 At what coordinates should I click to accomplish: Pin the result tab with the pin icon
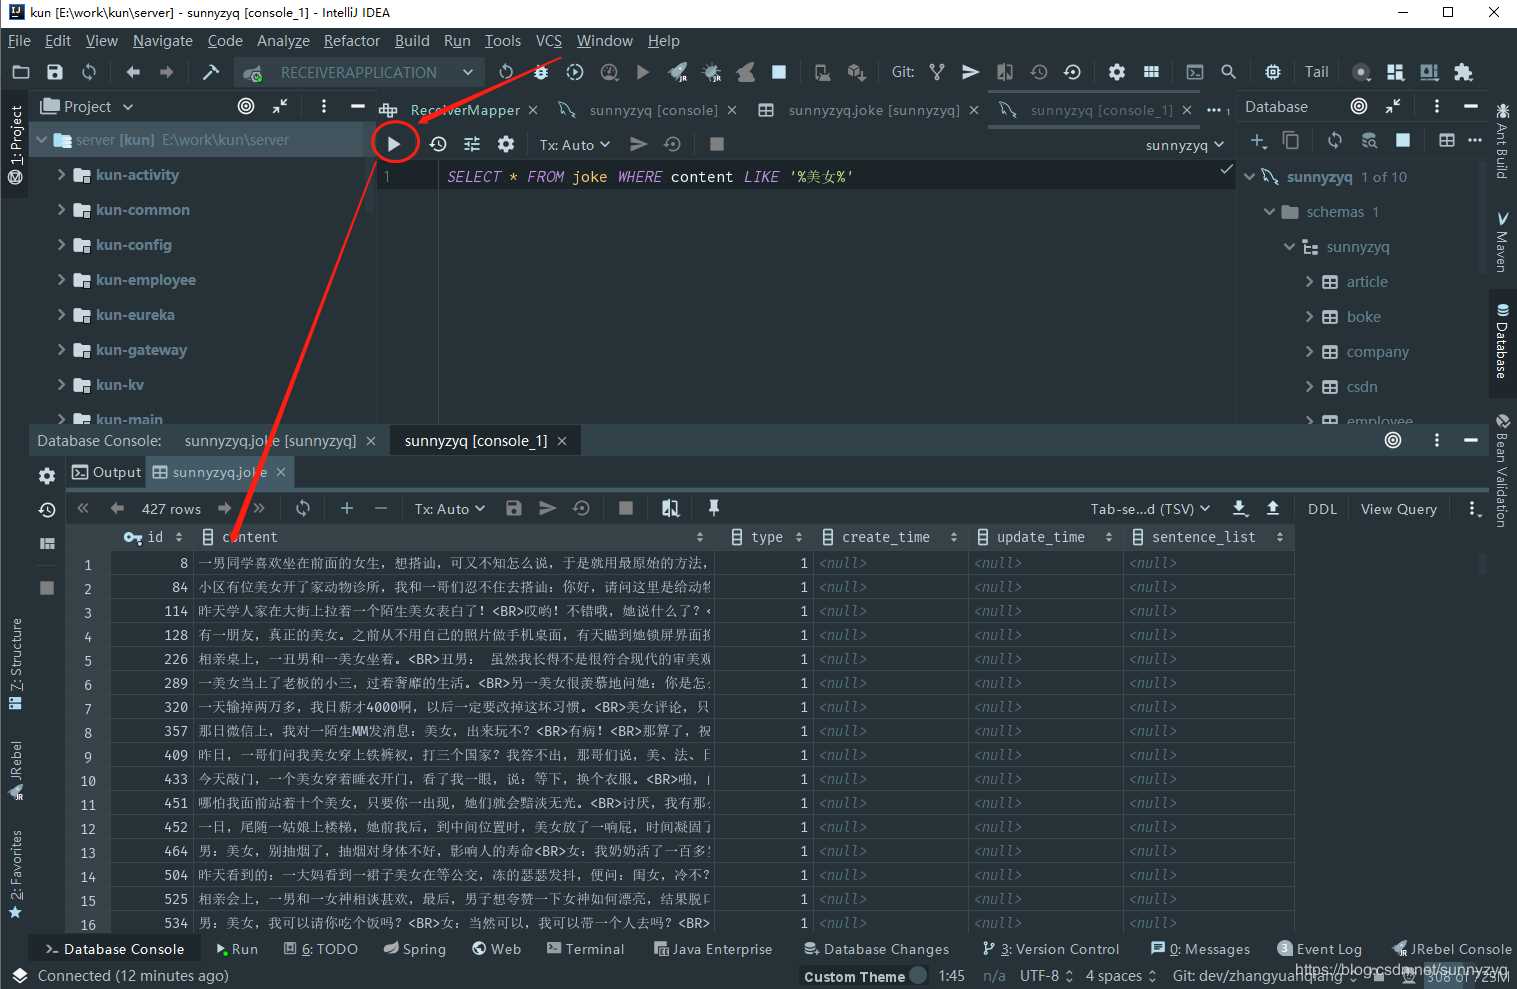coord(713,508)
